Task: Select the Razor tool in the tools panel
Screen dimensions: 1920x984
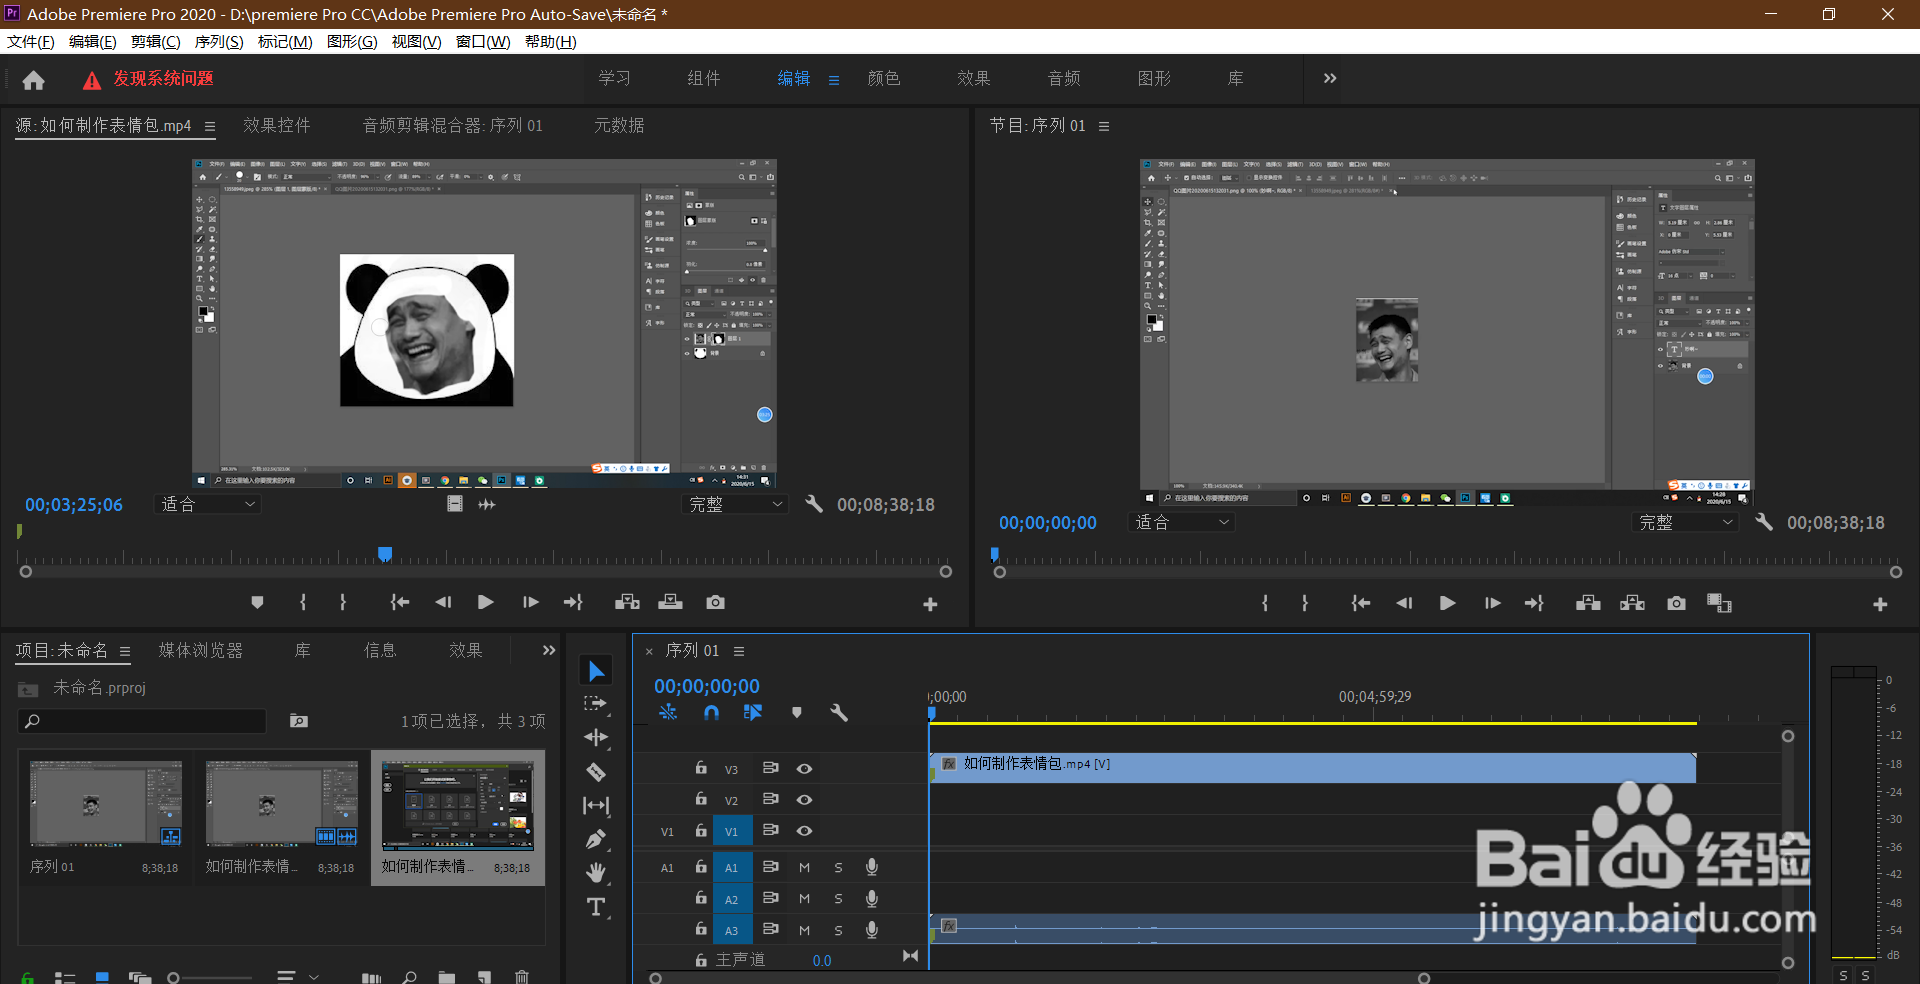Action: pos(596,772)
